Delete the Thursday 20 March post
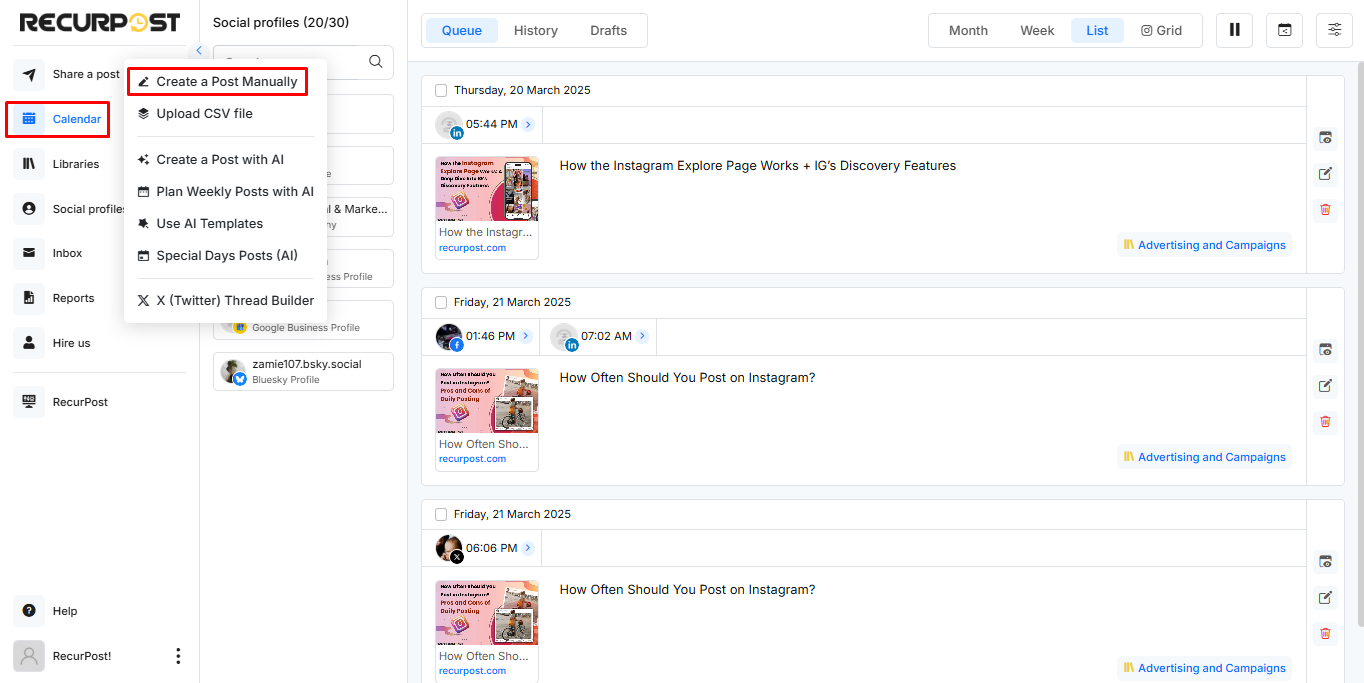Image resolution: width=1364 pixels, height=683 pixels. 1325,209
